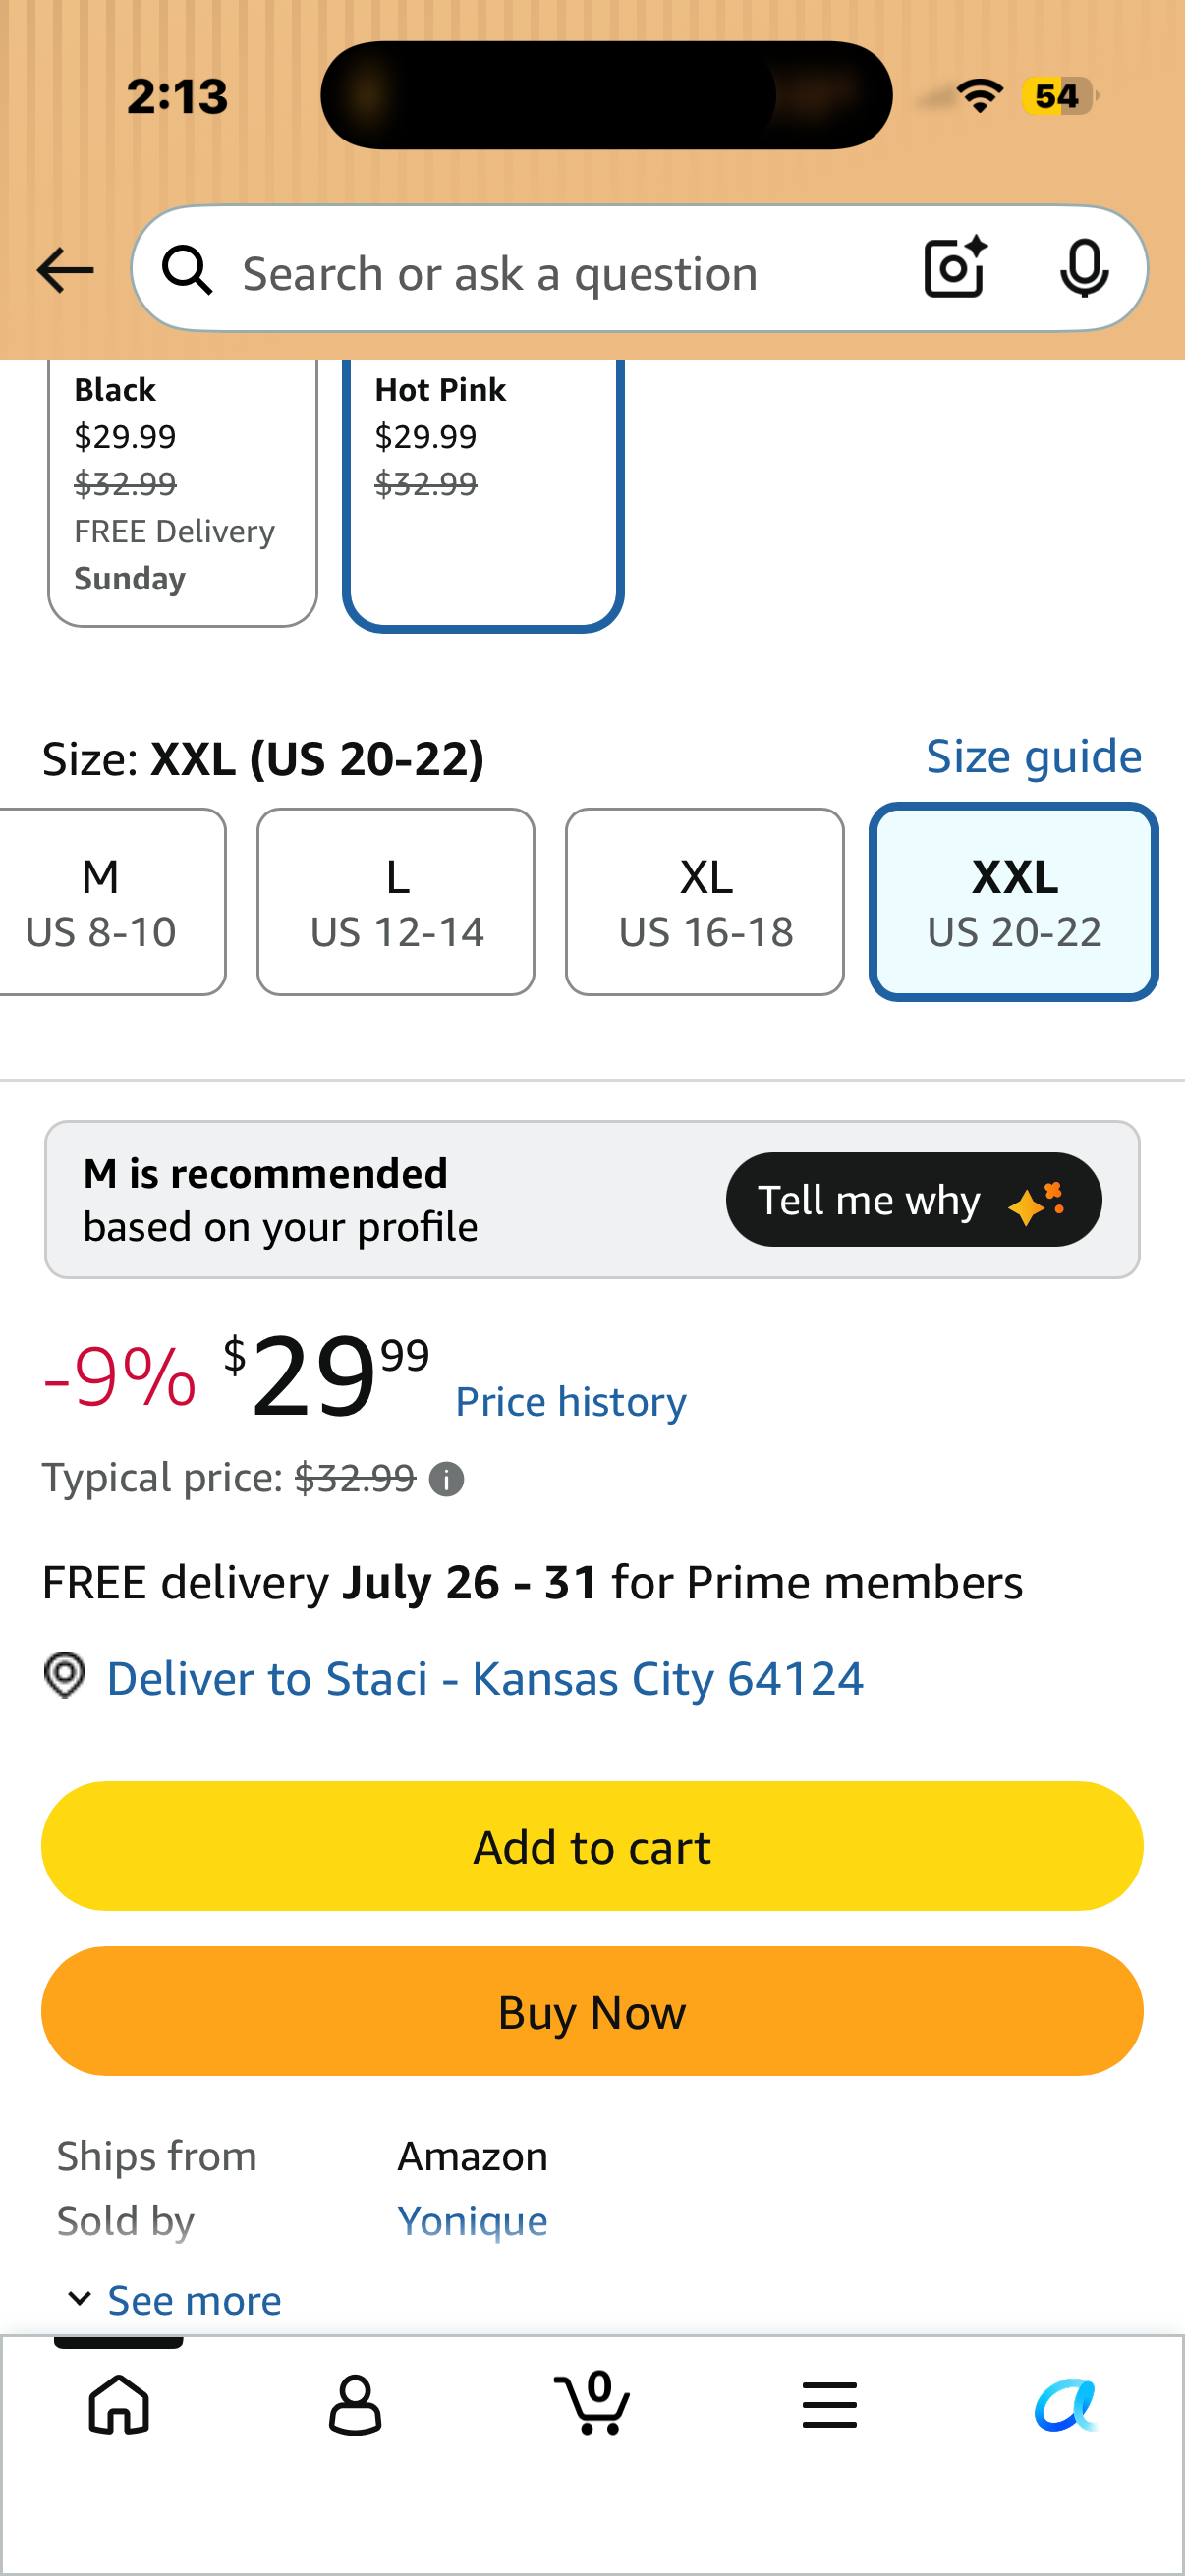Tap the microphone voice search icon

1084,268
